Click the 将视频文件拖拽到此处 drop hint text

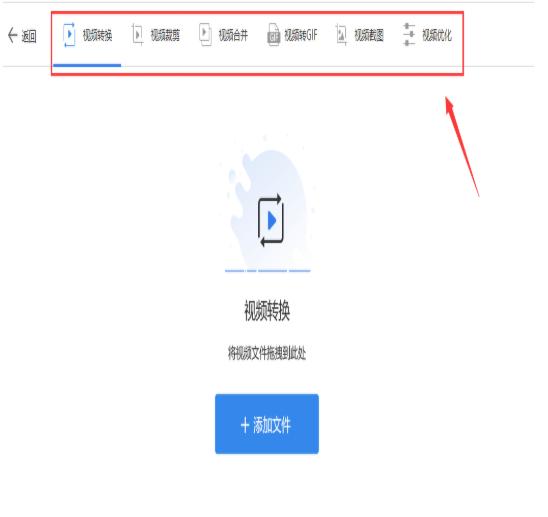point(267,353)
